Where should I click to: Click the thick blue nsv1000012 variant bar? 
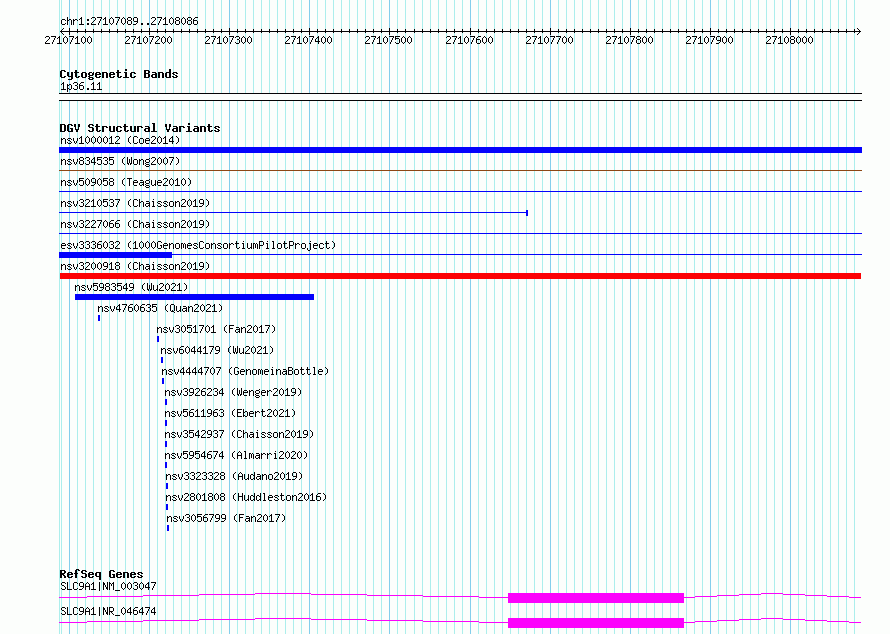click(x=460, y=150)
